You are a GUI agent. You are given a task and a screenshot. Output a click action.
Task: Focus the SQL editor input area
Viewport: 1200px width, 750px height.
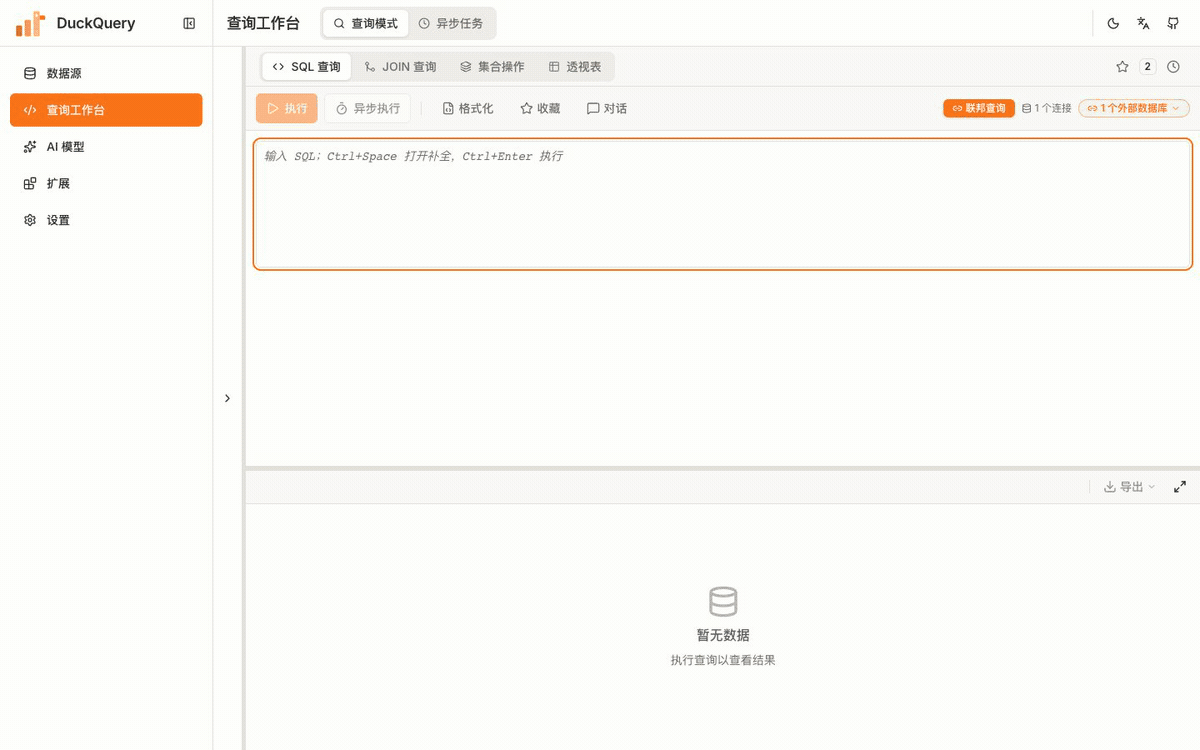point(723,204)
